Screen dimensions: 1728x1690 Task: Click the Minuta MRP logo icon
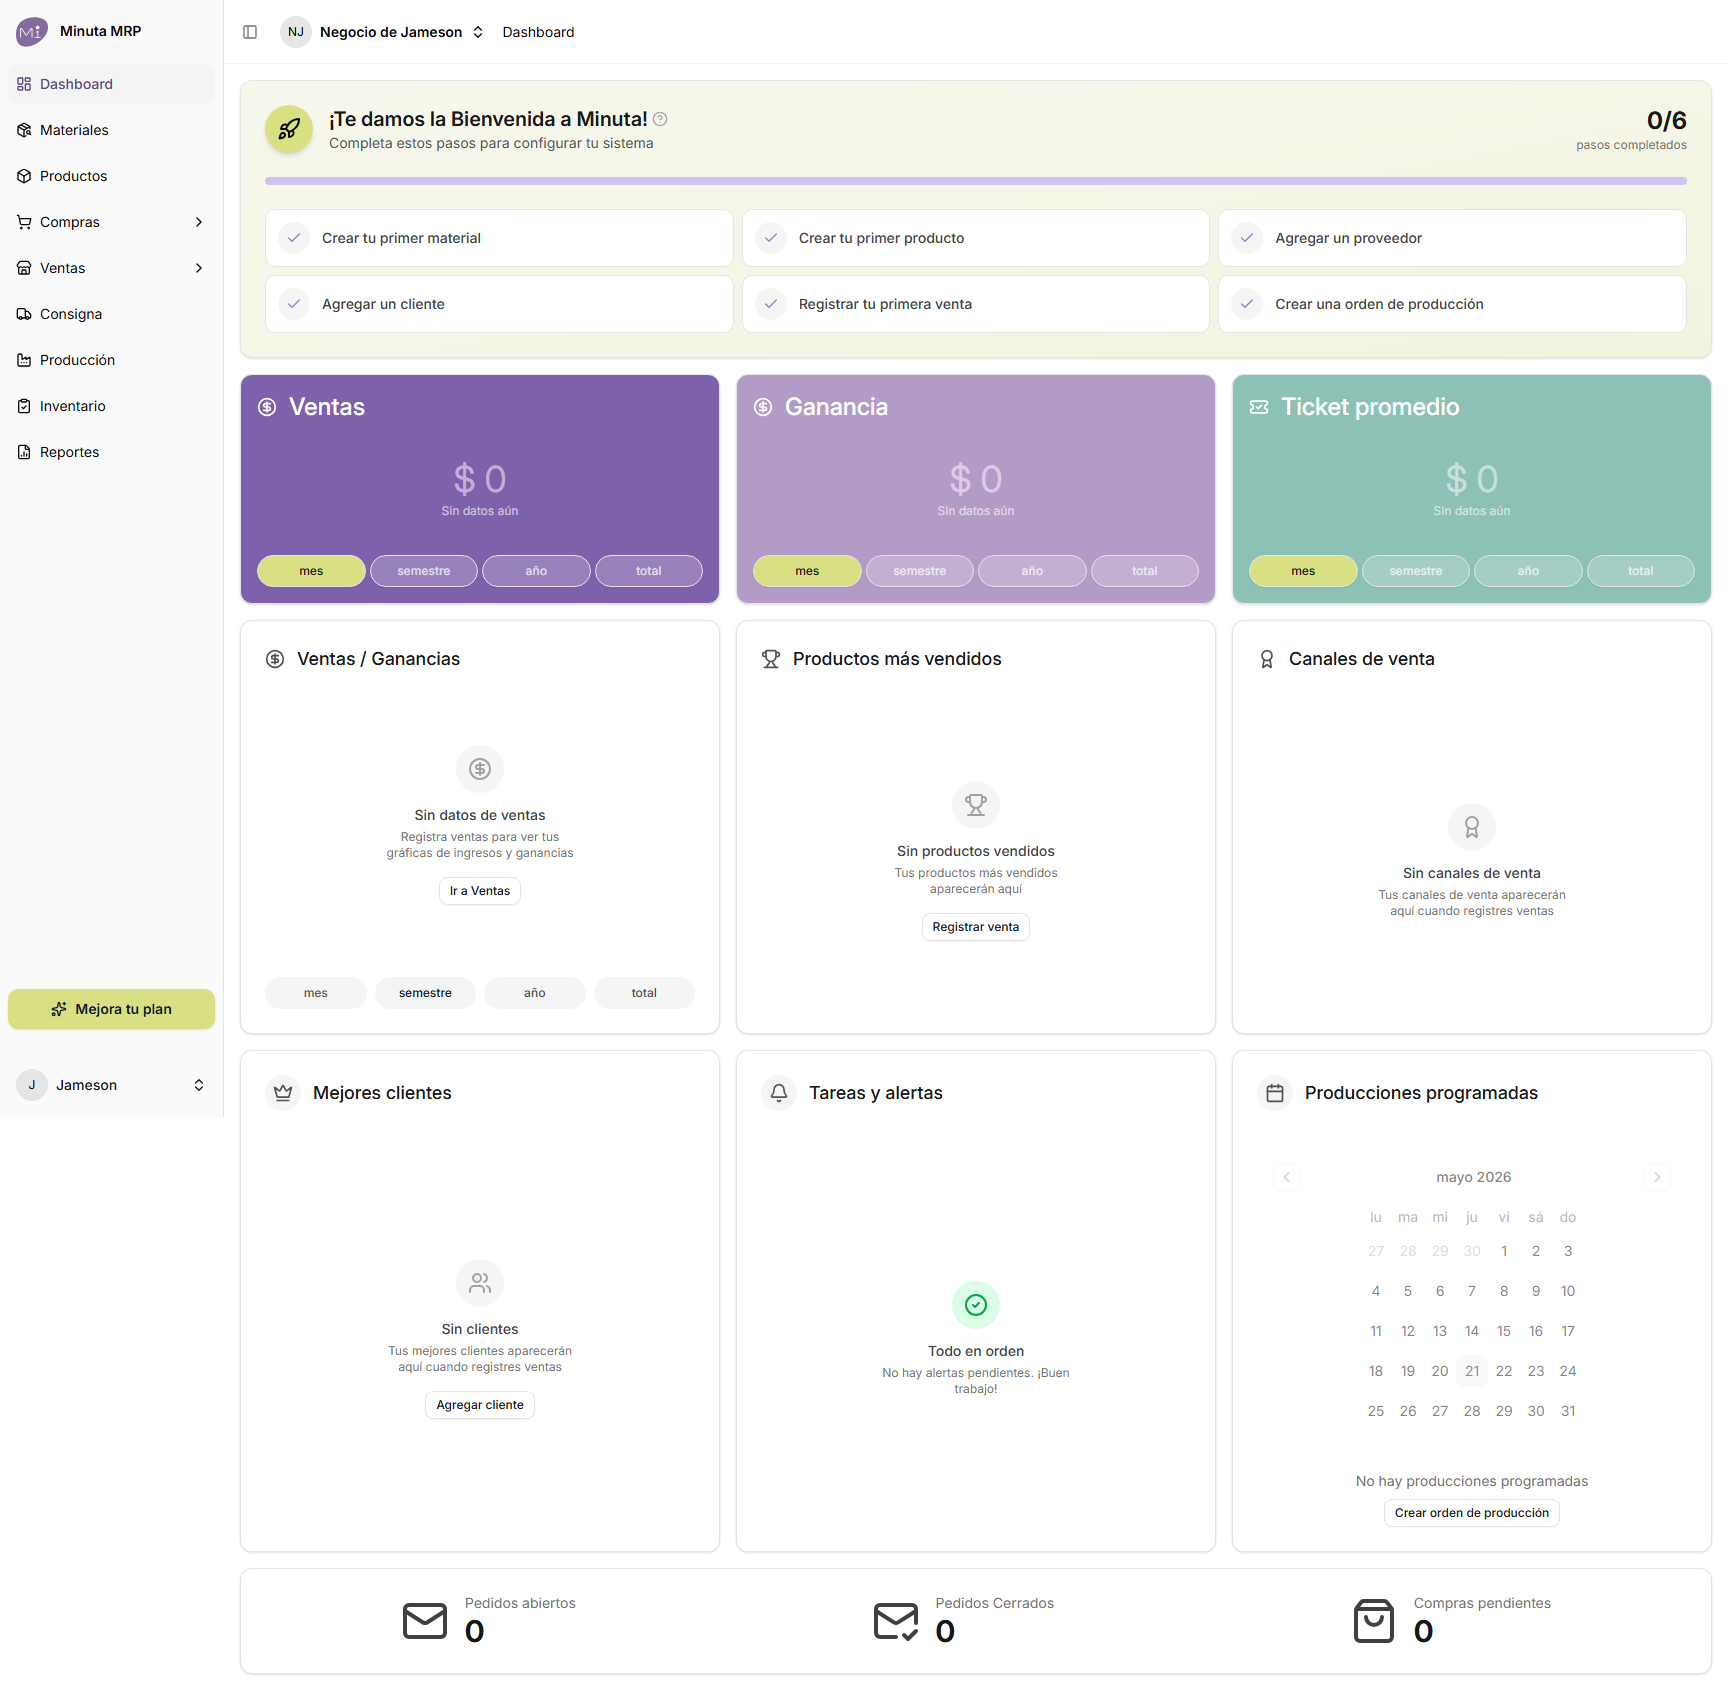click(31, 32)
